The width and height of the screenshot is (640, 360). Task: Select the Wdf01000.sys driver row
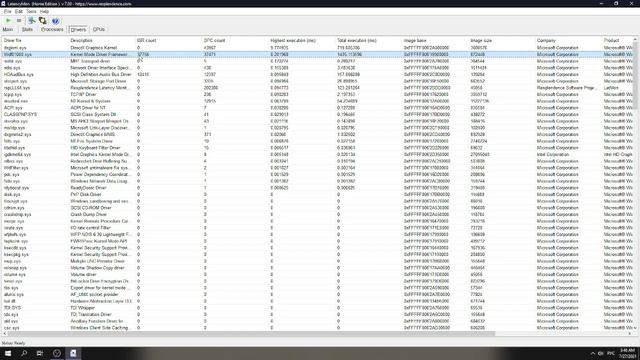click(317, 54)
